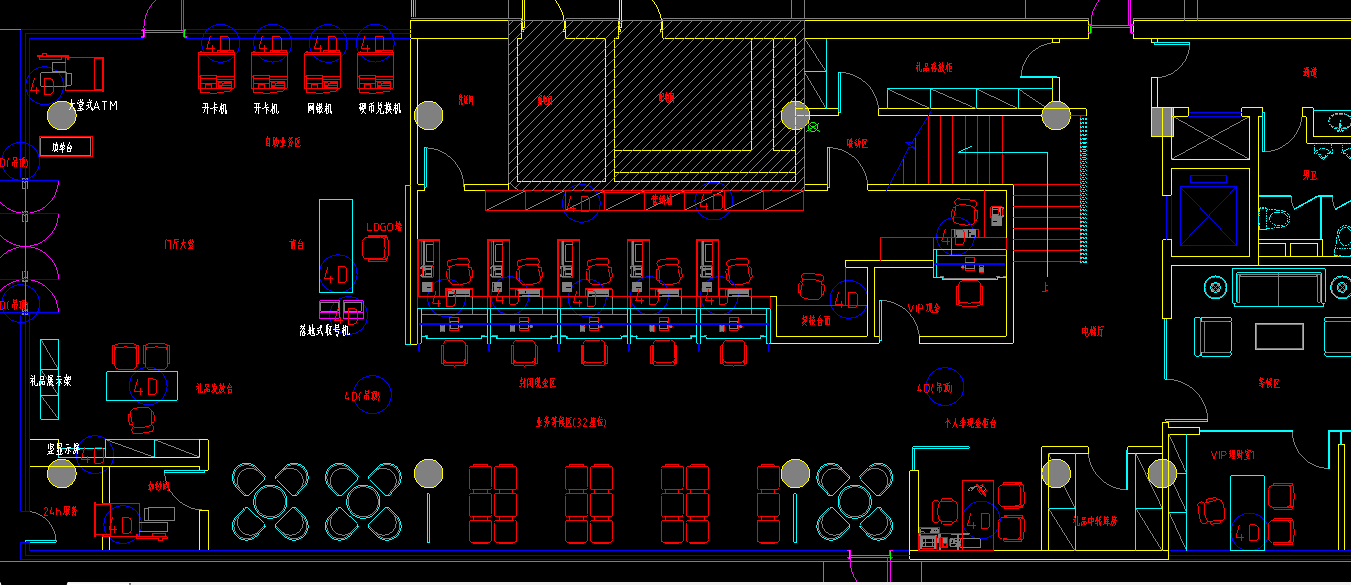Image resolution: width=1351 pixels, height=585 pixels.
Task: Select the 封闭现金区 label
Action: click(x=537, y=382)
